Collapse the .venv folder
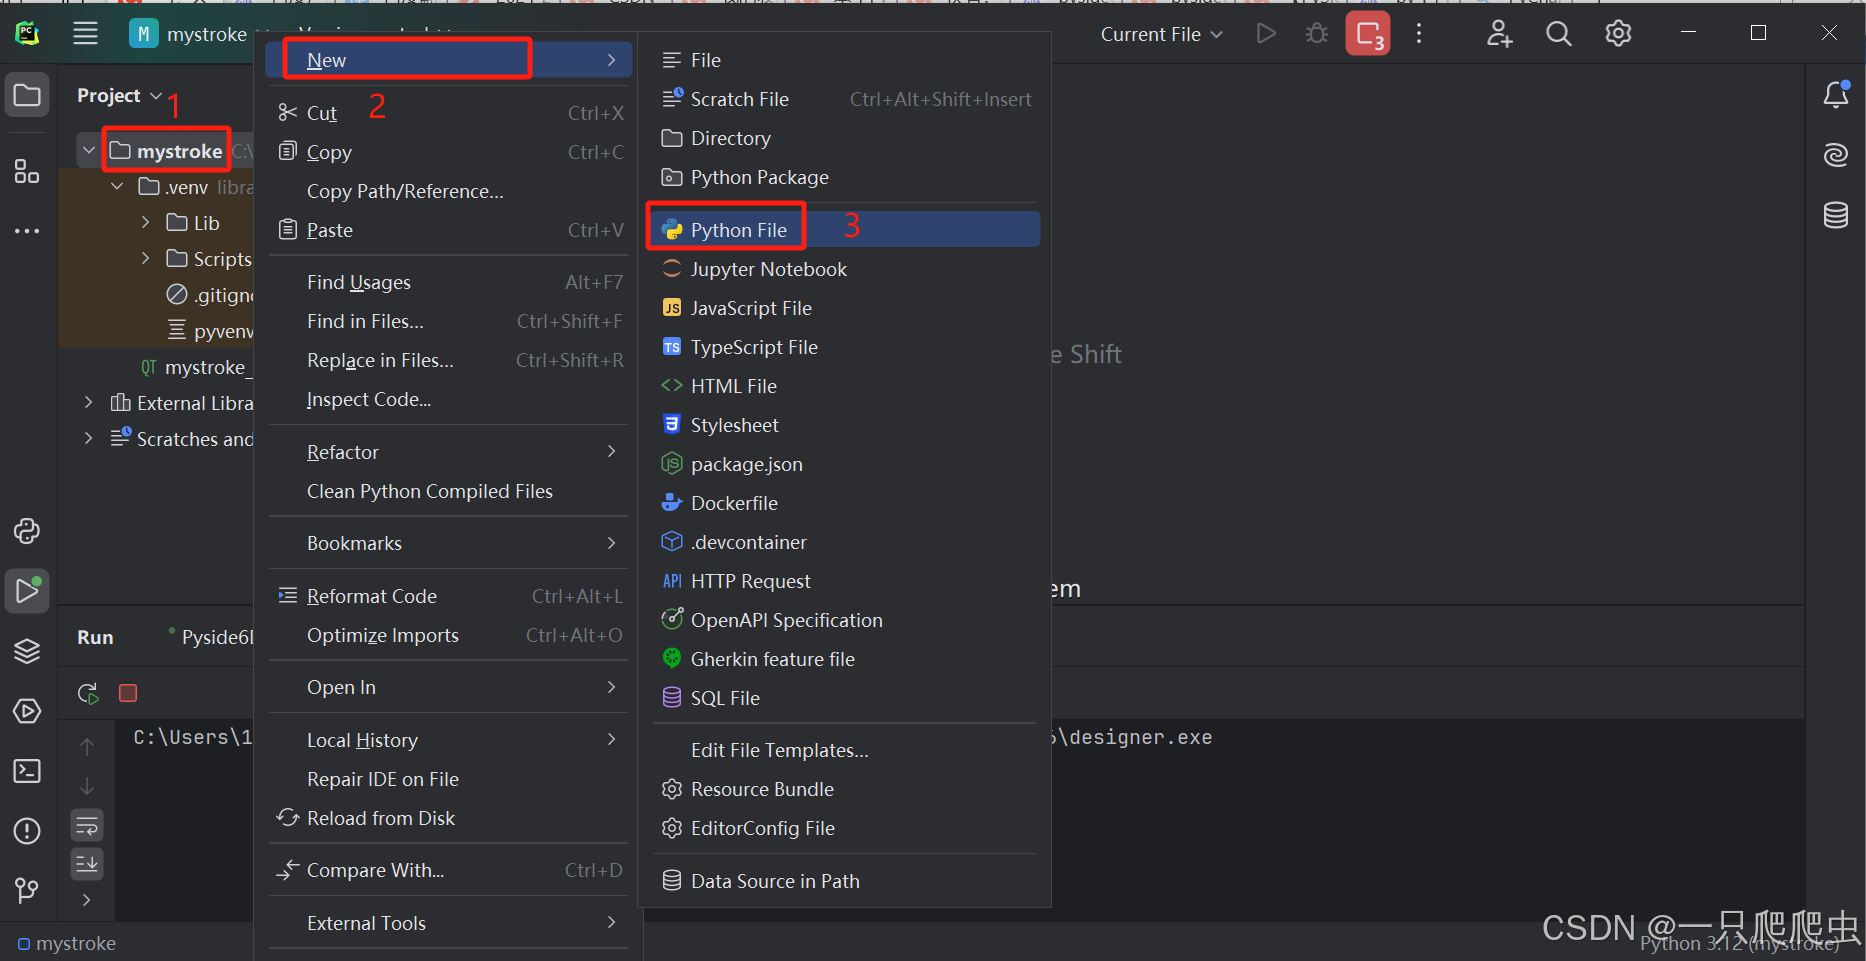 (x=117, y=187)
